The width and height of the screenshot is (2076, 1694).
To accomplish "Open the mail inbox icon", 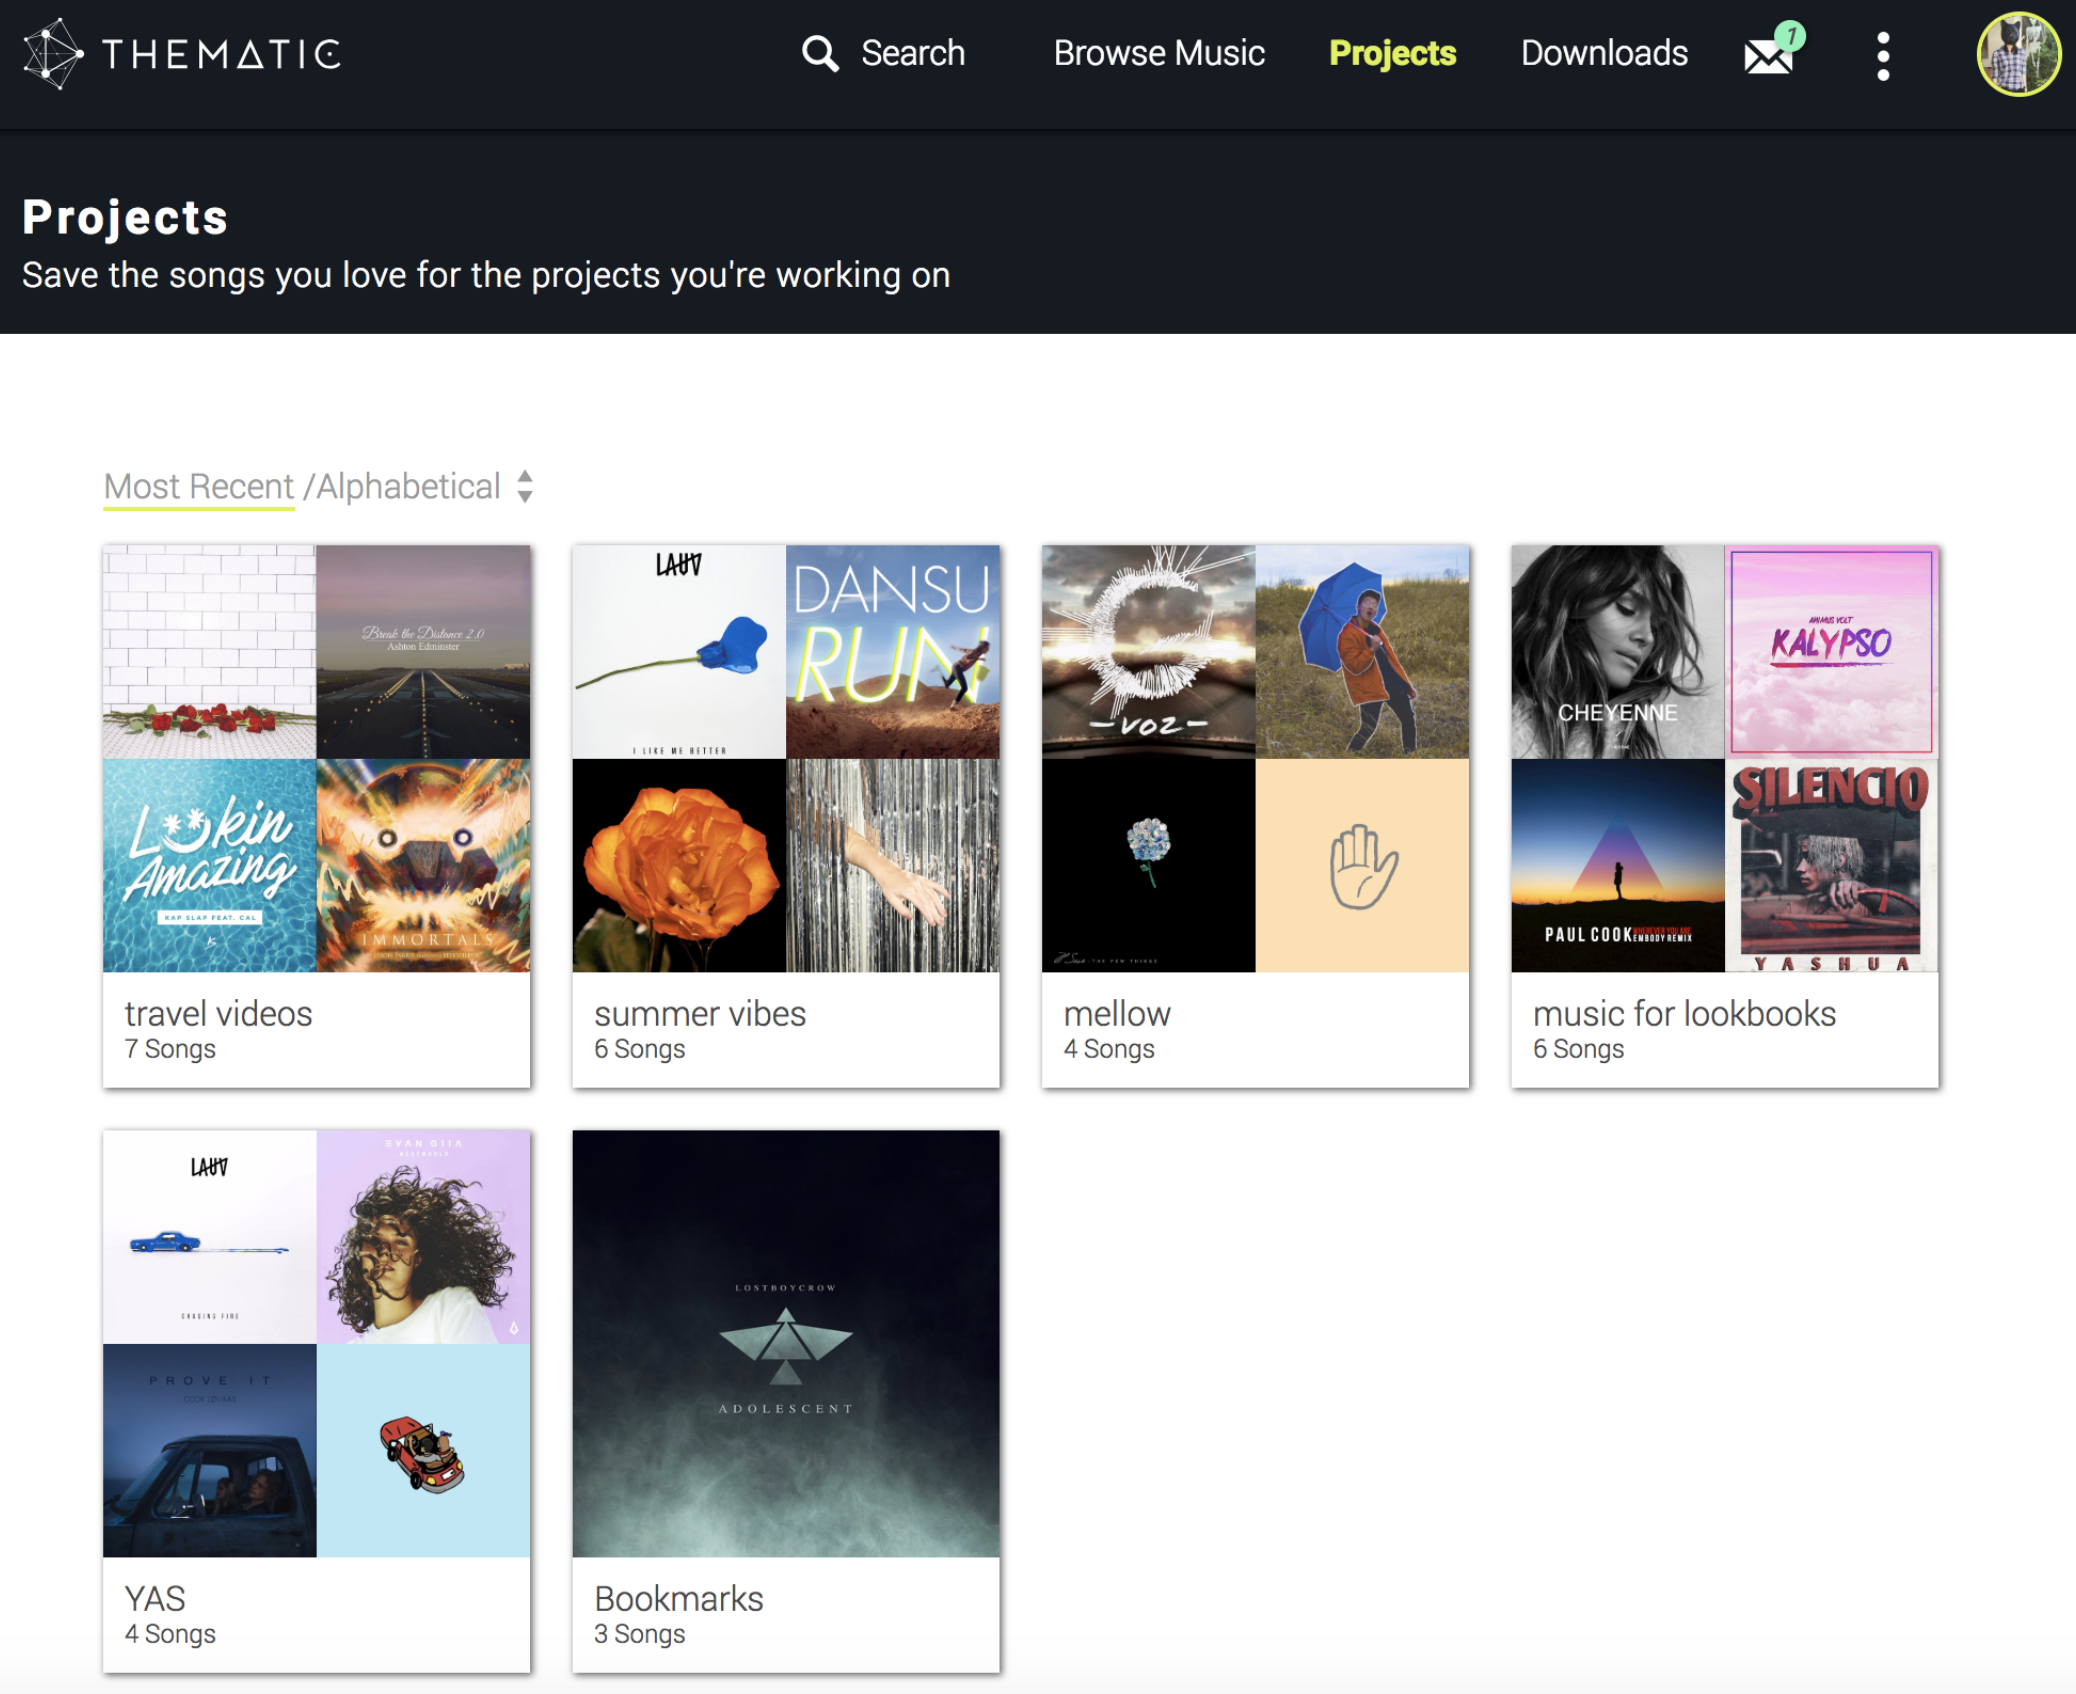I will click(x=1768, y=55).
